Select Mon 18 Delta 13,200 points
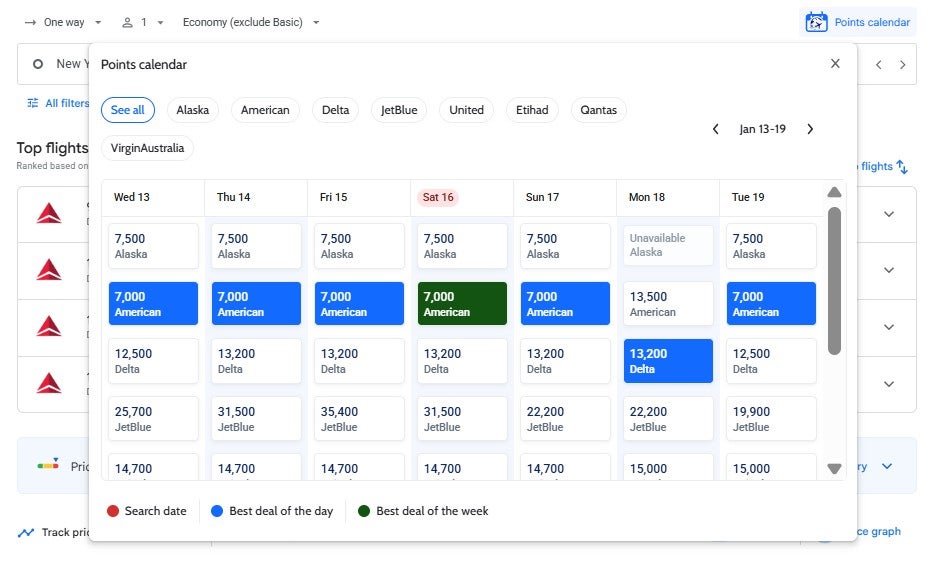Viewport: 946px width, 561px height. tap(668, 361)
